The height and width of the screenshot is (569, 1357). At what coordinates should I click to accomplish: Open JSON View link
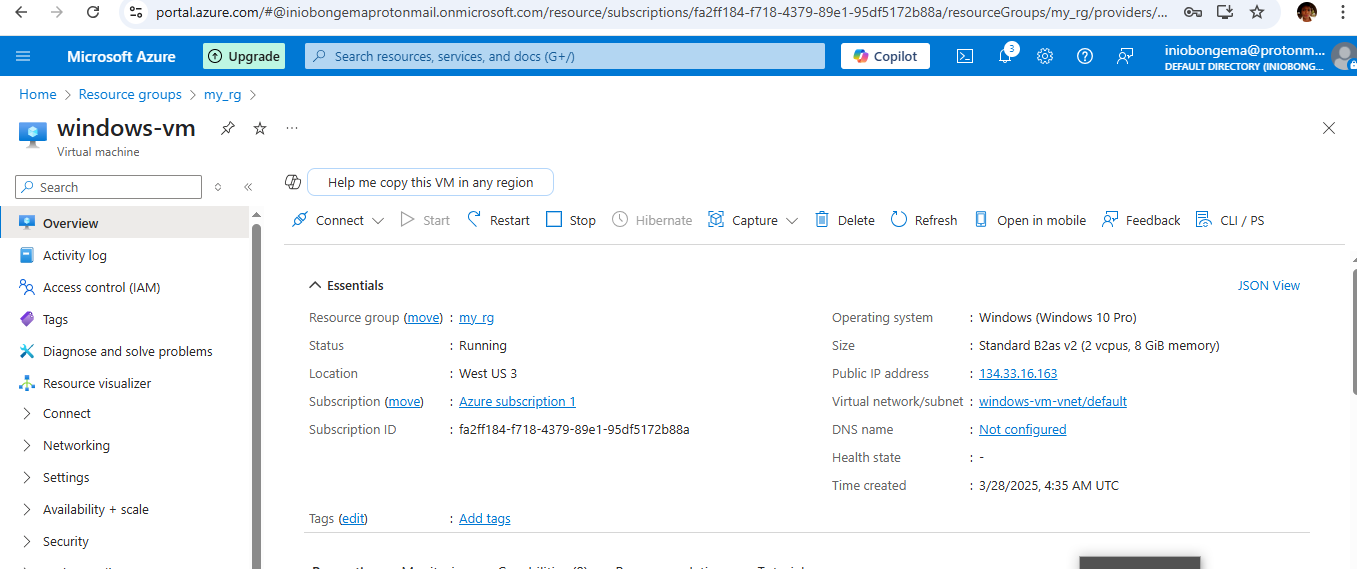[1269, 285]
